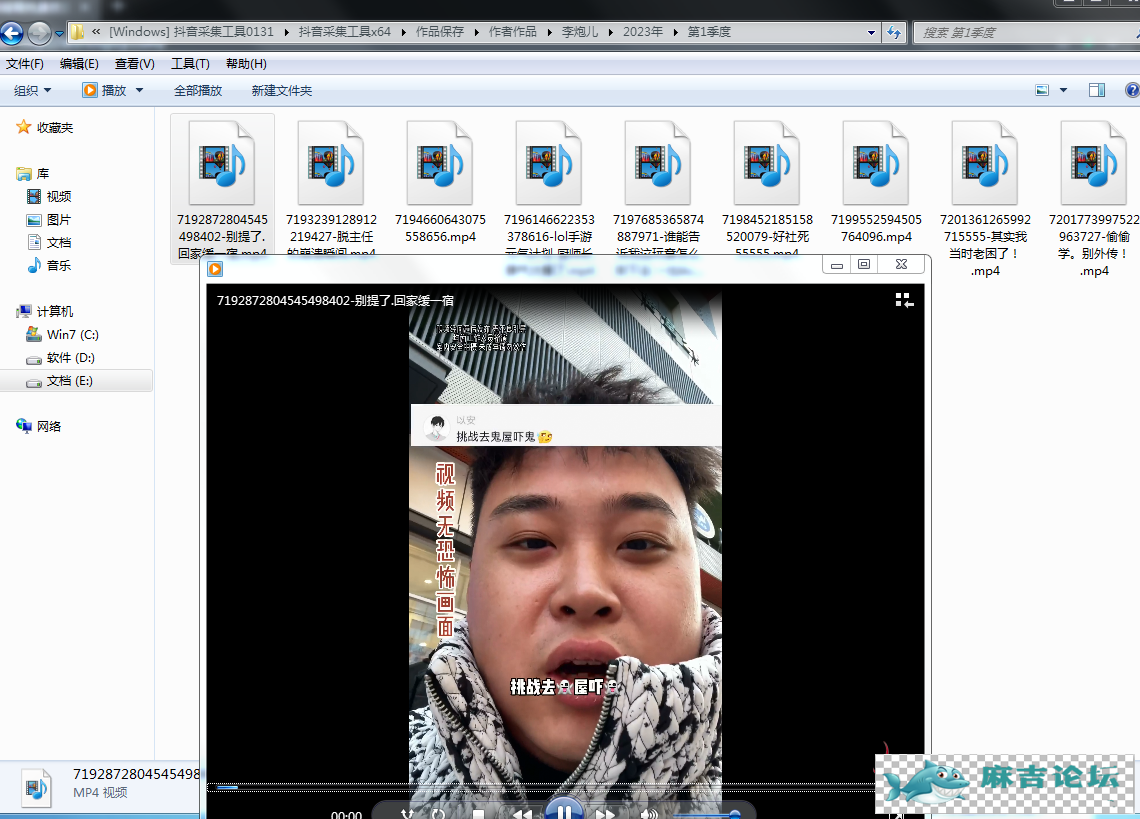Open the 图片 library
1140x819 pixels.
click(x=49, y=220)
